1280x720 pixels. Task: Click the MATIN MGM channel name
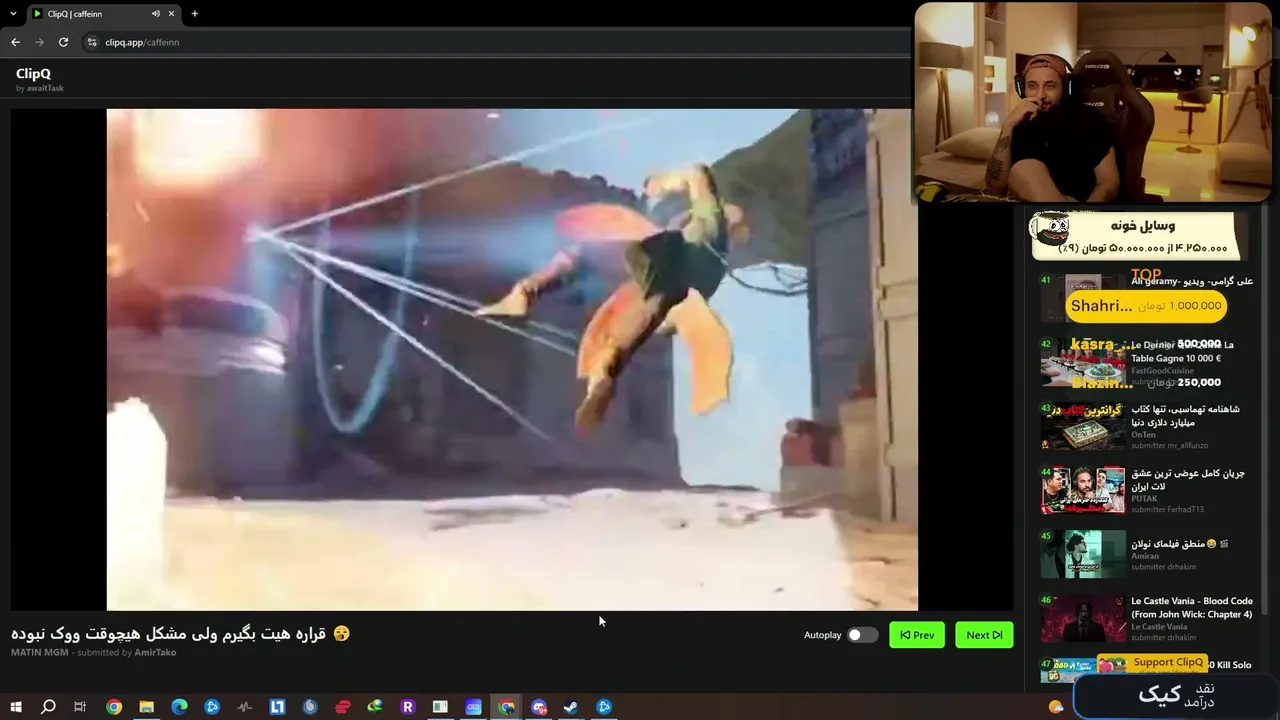[39, 652]
